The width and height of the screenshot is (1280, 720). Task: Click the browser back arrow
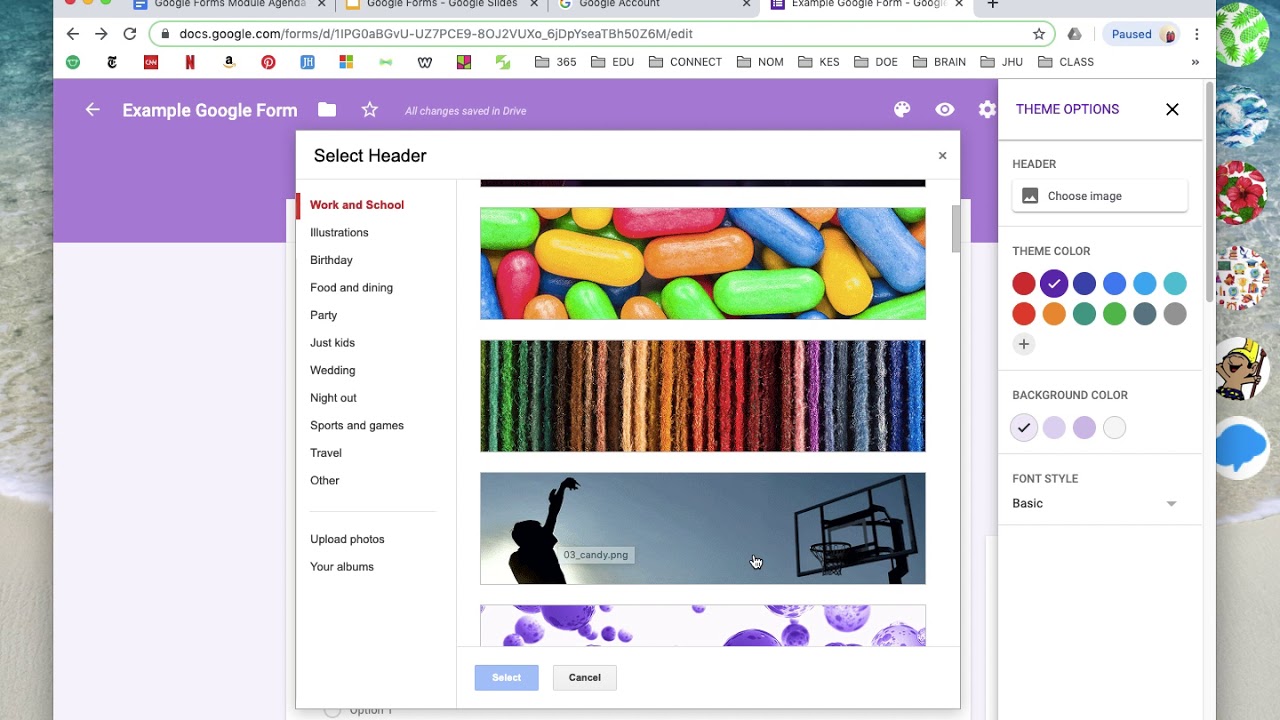click(x=72, y=34)
